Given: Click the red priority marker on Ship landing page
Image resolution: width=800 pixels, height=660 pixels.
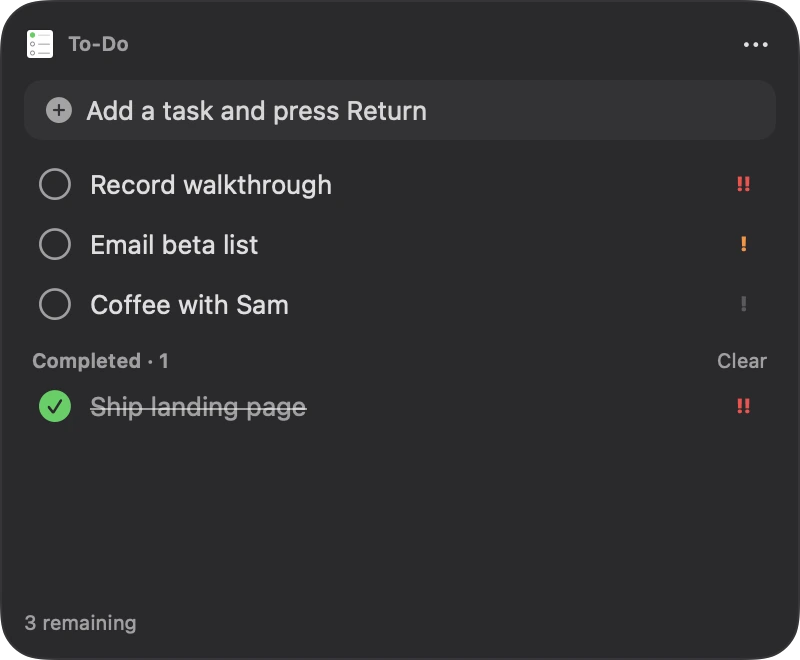Looking at the screenshot, I should coord(743,407).
